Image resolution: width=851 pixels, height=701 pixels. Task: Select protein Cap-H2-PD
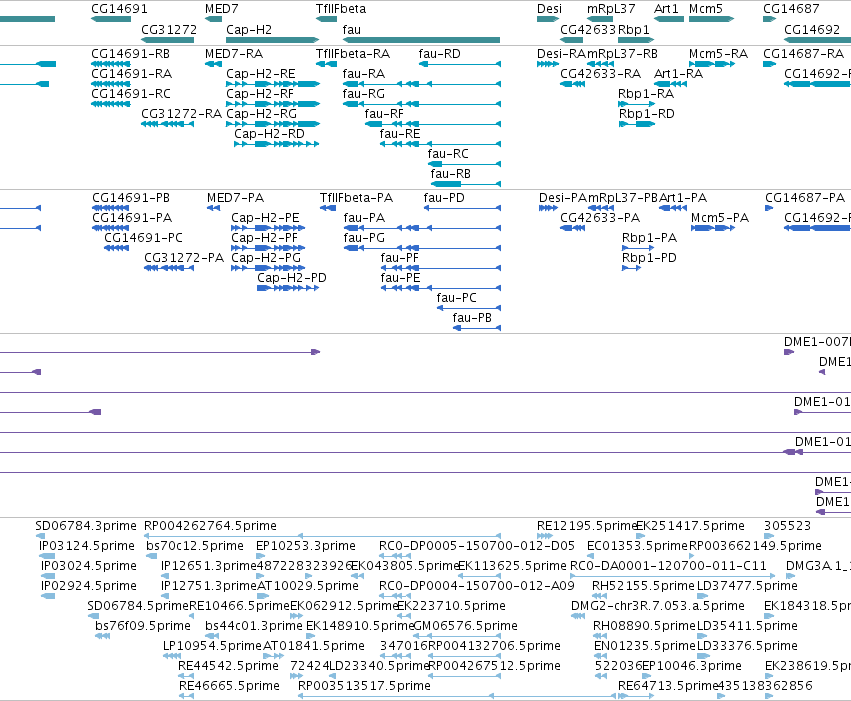292,278
